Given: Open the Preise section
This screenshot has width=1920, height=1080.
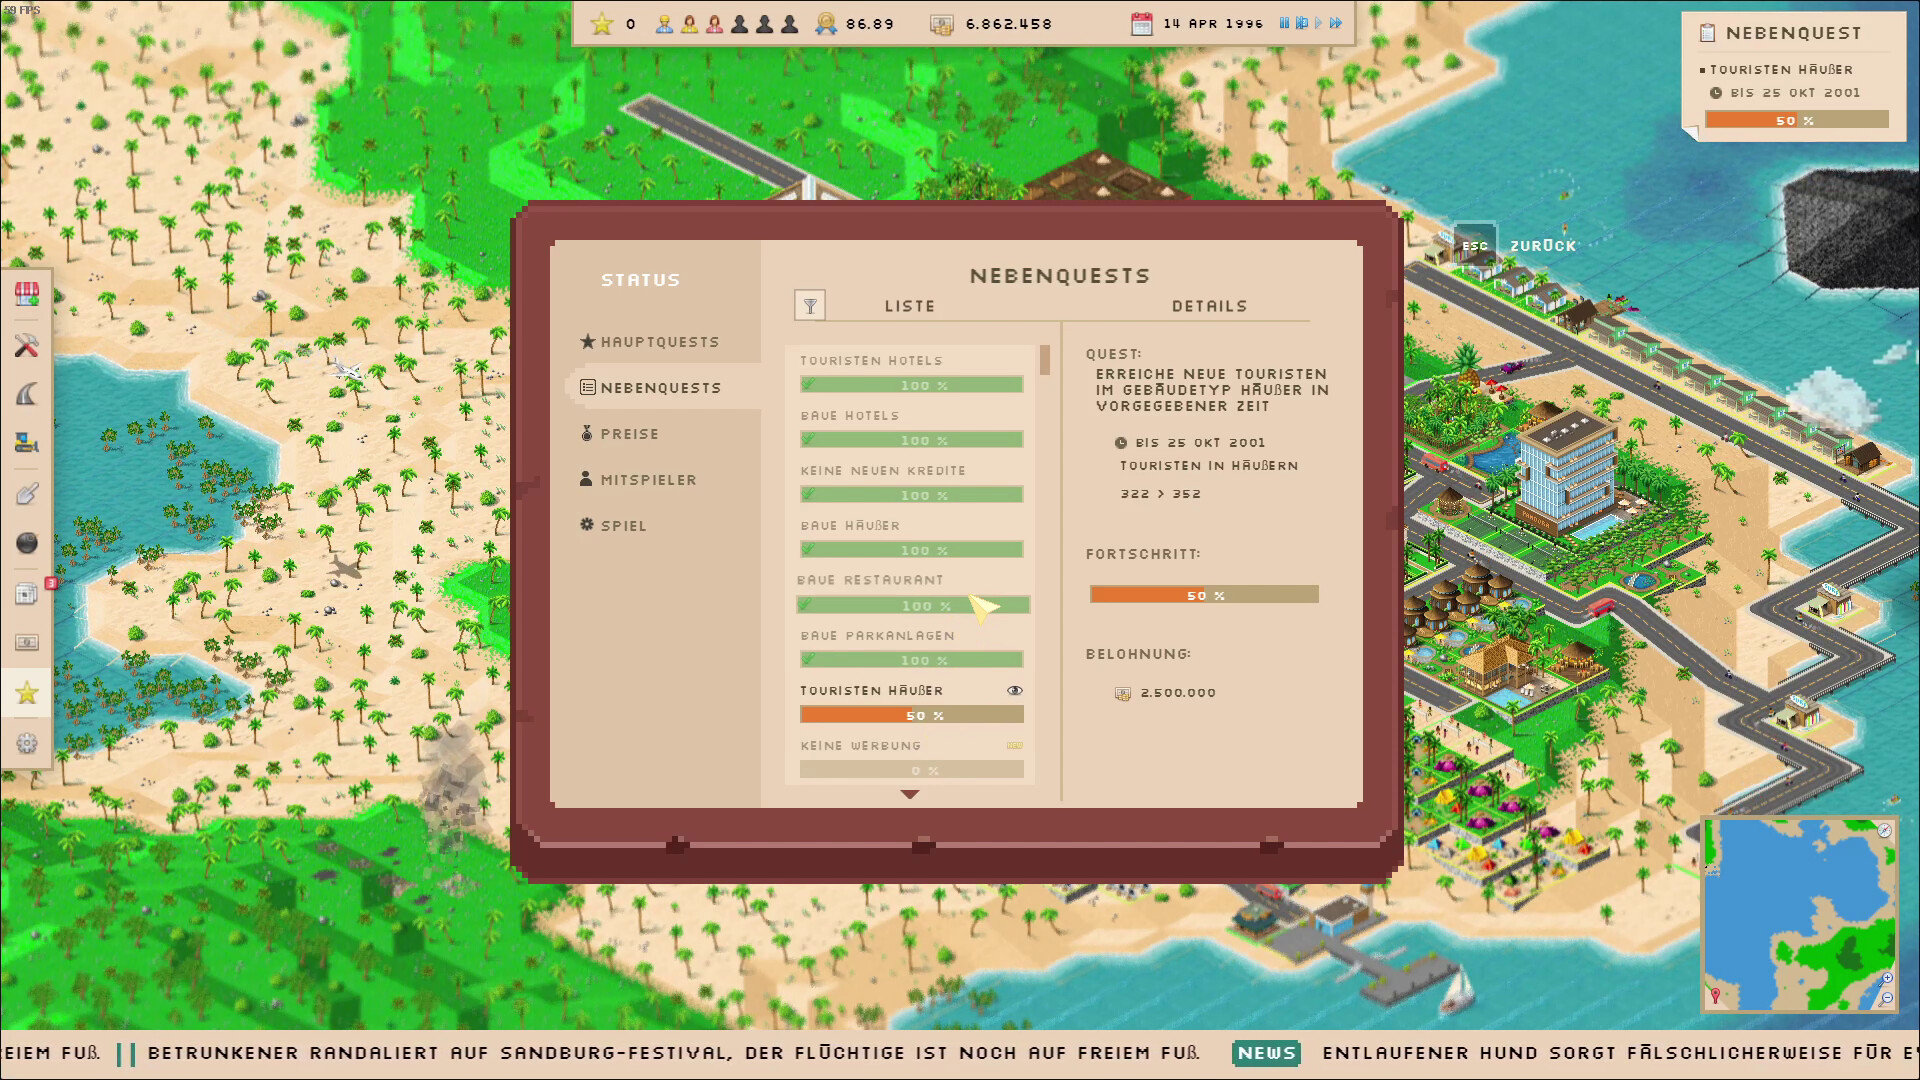Looking at the screenshot, I should click(628, 433).
